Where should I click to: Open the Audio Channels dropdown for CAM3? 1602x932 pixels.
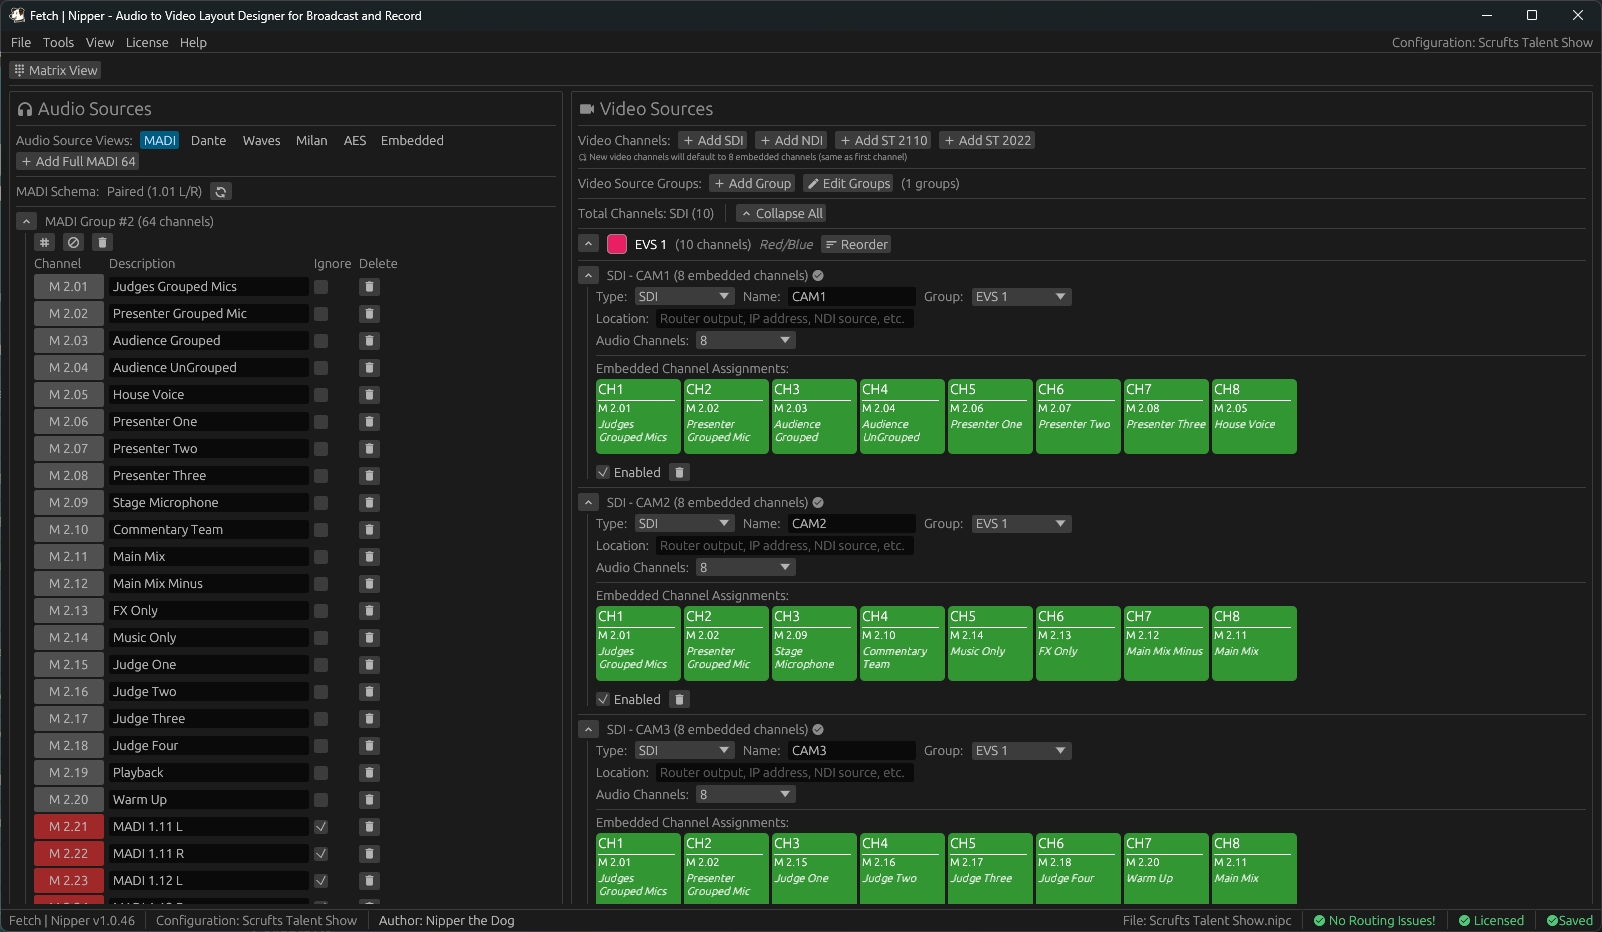[x=745, y=793]
